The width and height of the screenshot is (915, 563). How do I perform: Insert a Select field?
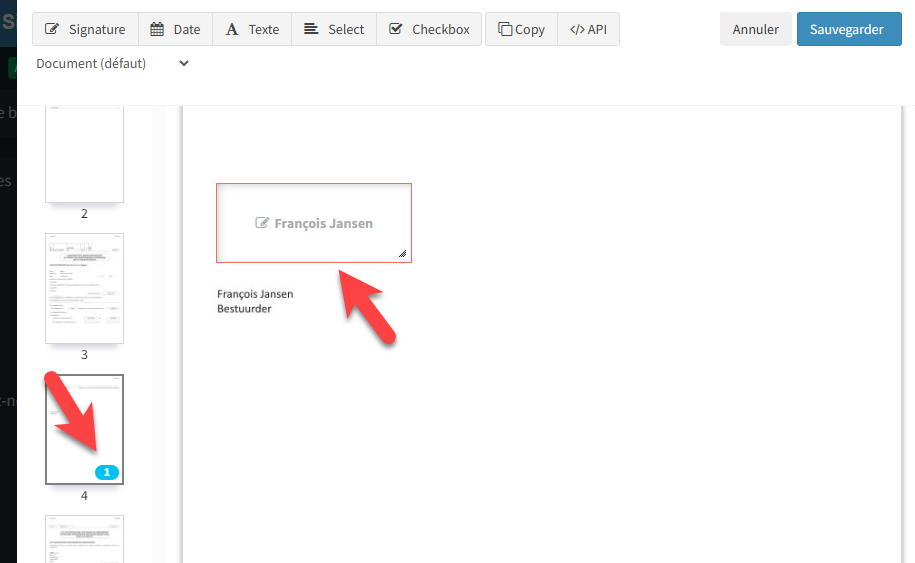click(x=334, y=29)
